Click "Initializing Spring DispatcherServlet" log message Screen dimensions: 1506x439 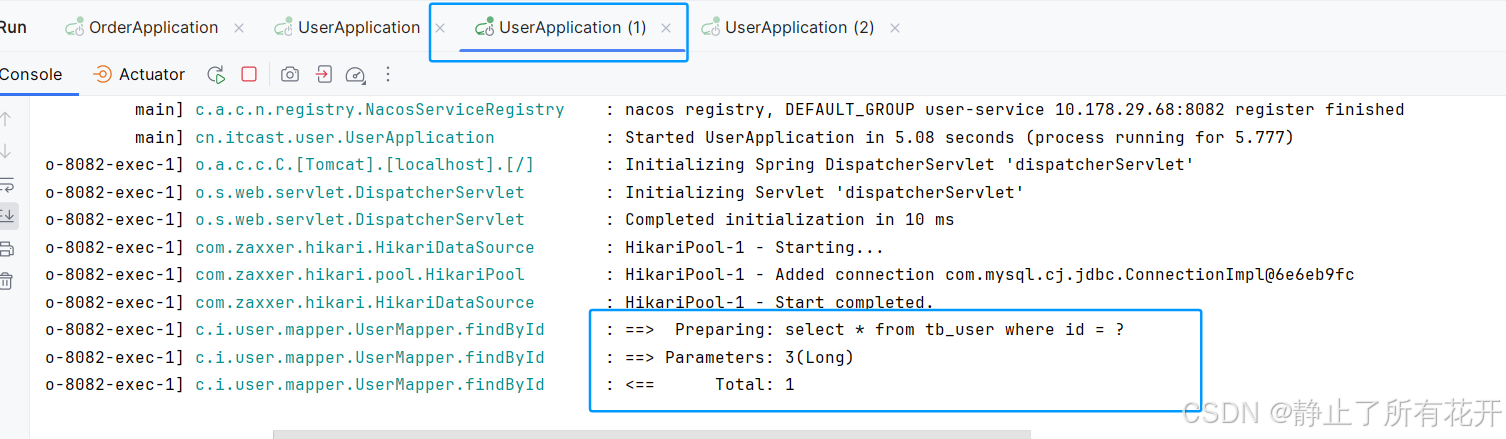tap(910, 165)
